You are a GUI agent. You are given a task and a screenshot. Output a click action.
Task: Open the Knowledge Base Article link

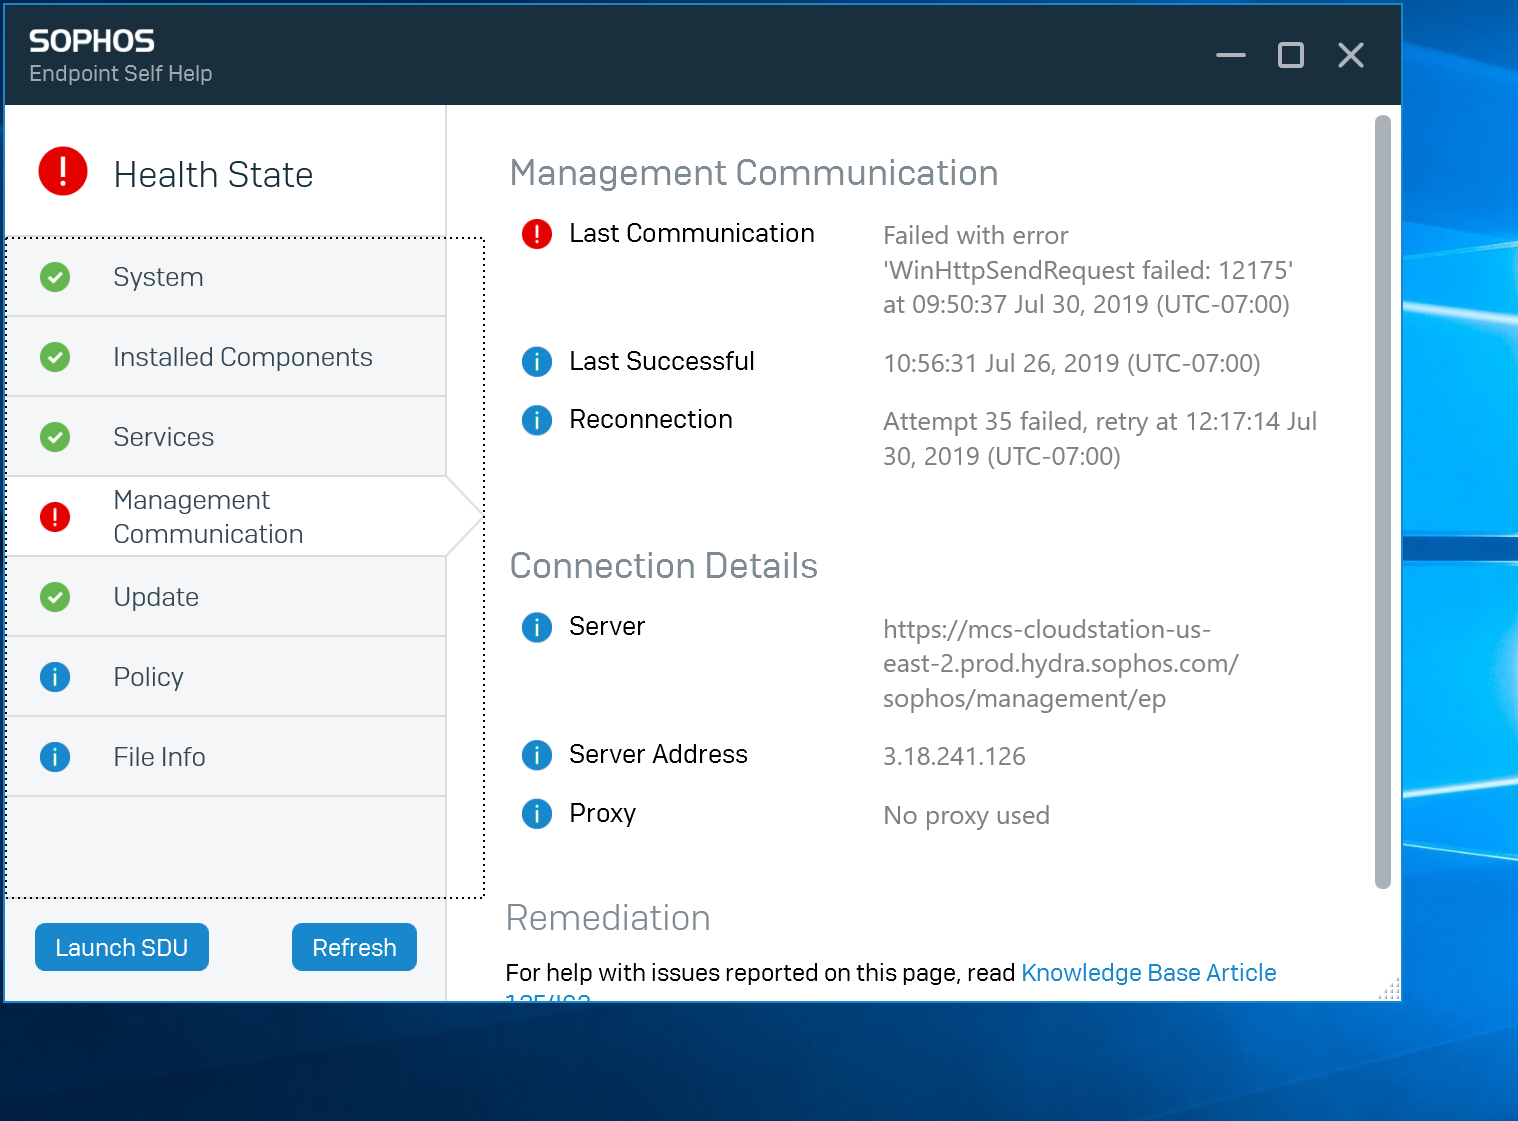[x=1148, y=973]
